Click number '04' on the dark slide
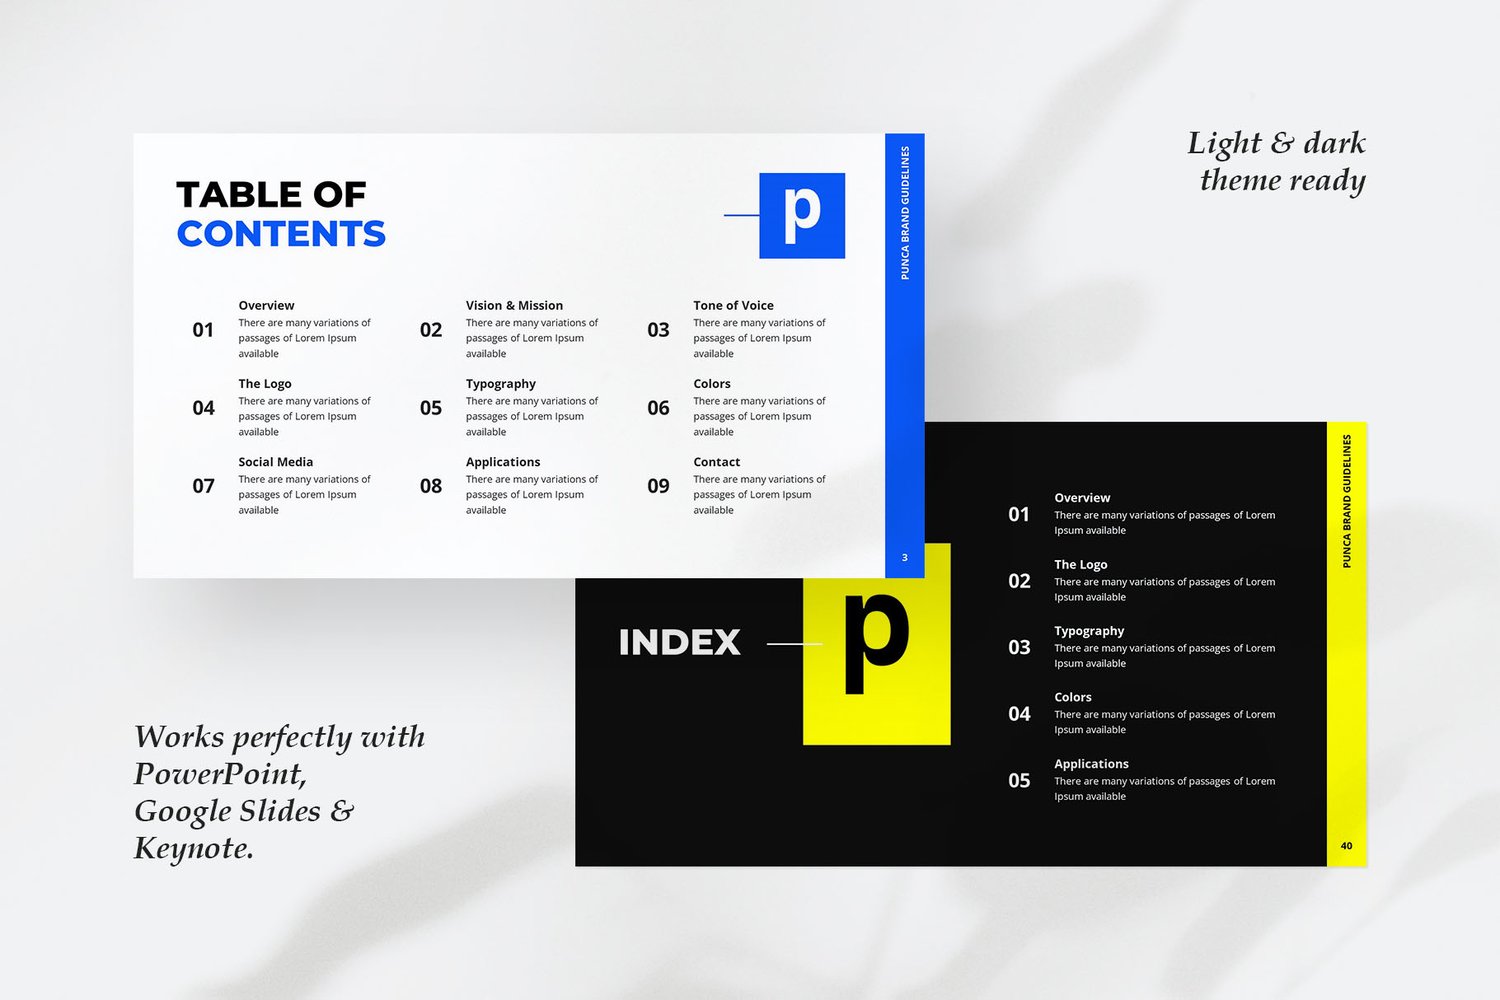The width and height of the screenshot is (1500, 1000). pyautogui.click(x=1019, y=714)
